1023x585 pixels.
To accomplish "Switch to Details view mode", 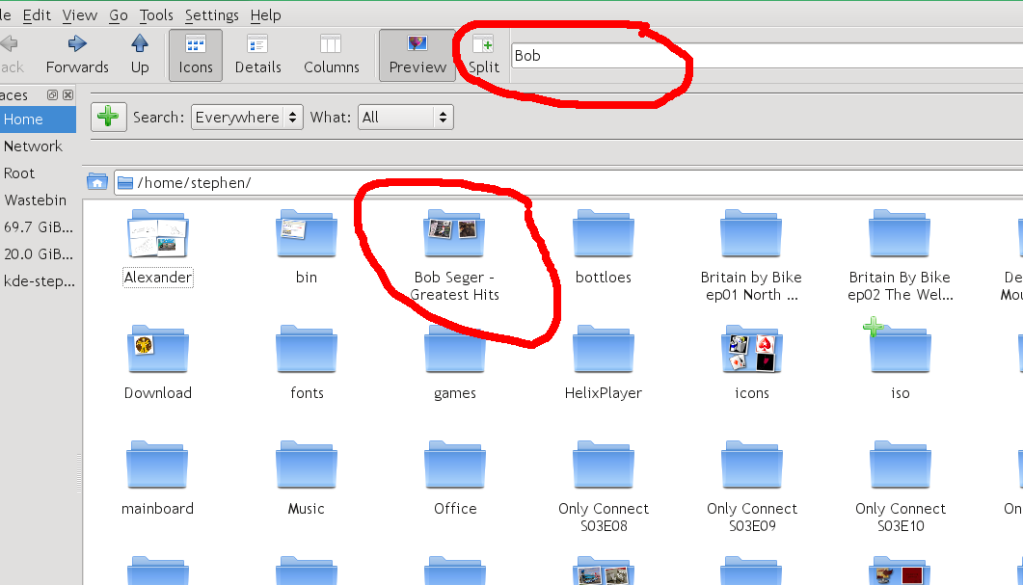I will point(258,55).
